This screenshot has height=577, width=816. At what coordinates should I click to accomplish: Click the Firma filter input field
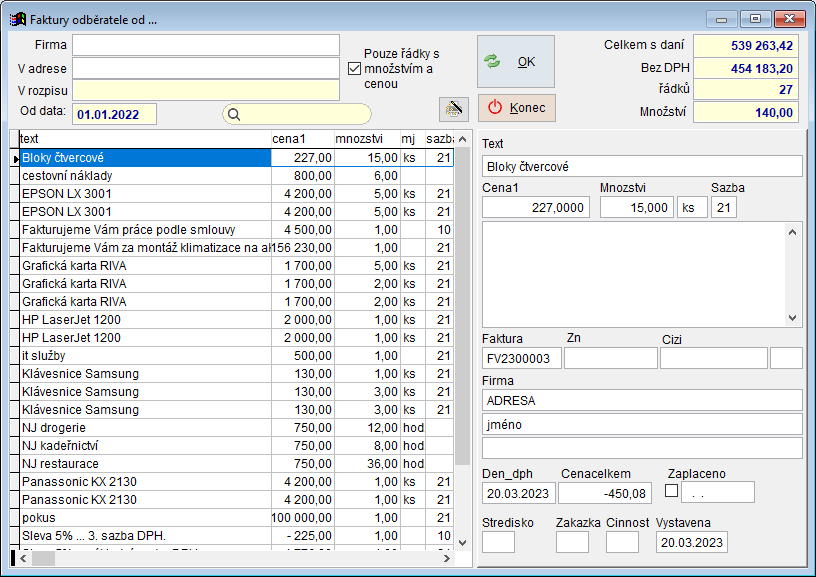click(206, 45)
